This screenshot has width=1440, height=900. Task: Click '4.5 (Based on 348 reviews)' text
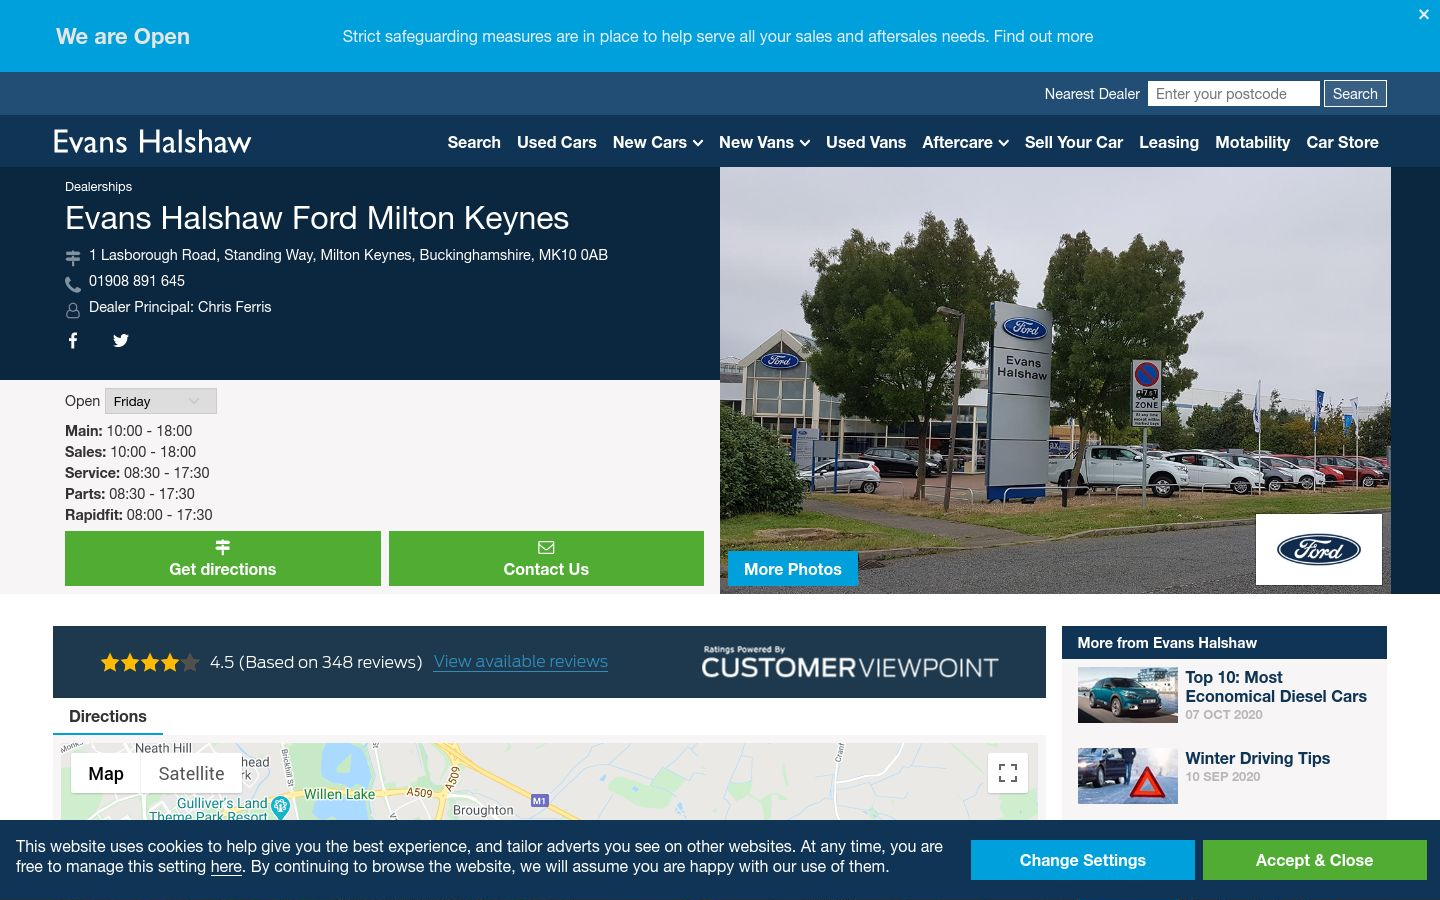(x=316, y=662)
